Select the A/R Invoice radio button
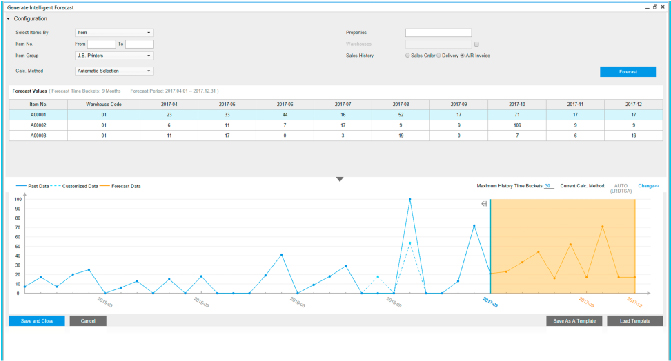The image size is (671, 361). point(463,56)
